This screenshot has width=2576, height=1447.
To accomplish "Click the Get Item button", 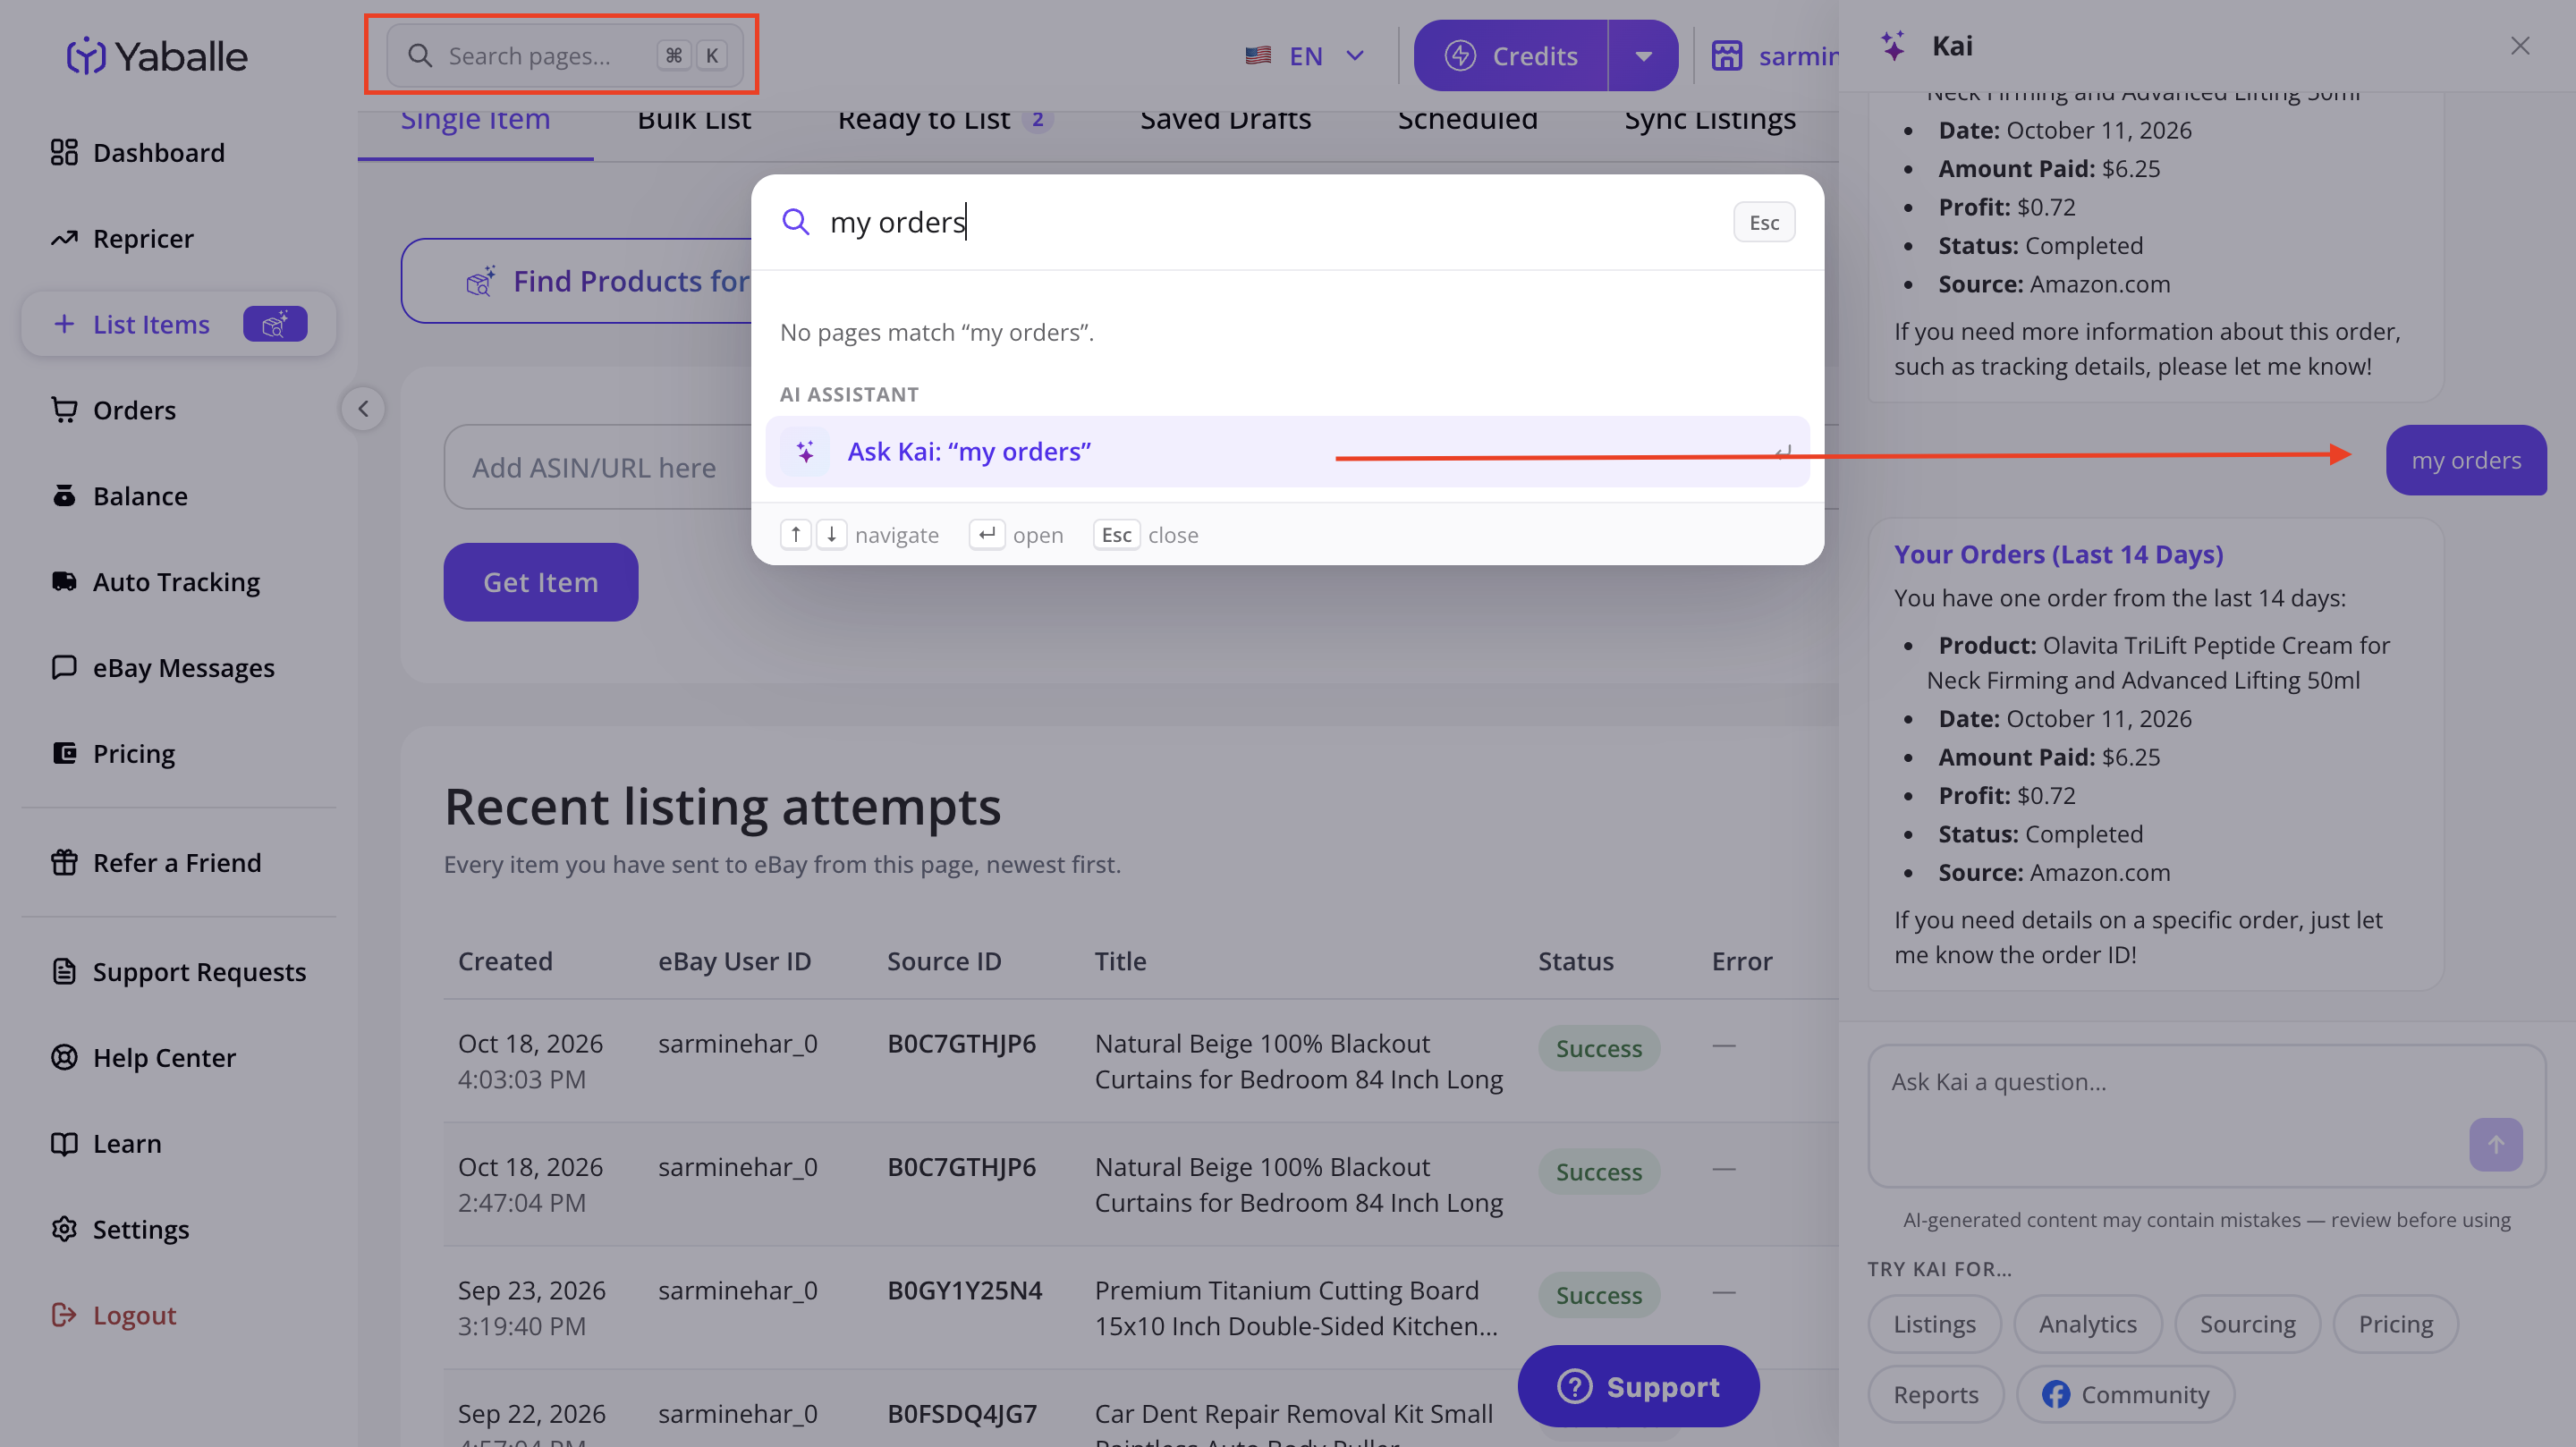I will (541, 582).
